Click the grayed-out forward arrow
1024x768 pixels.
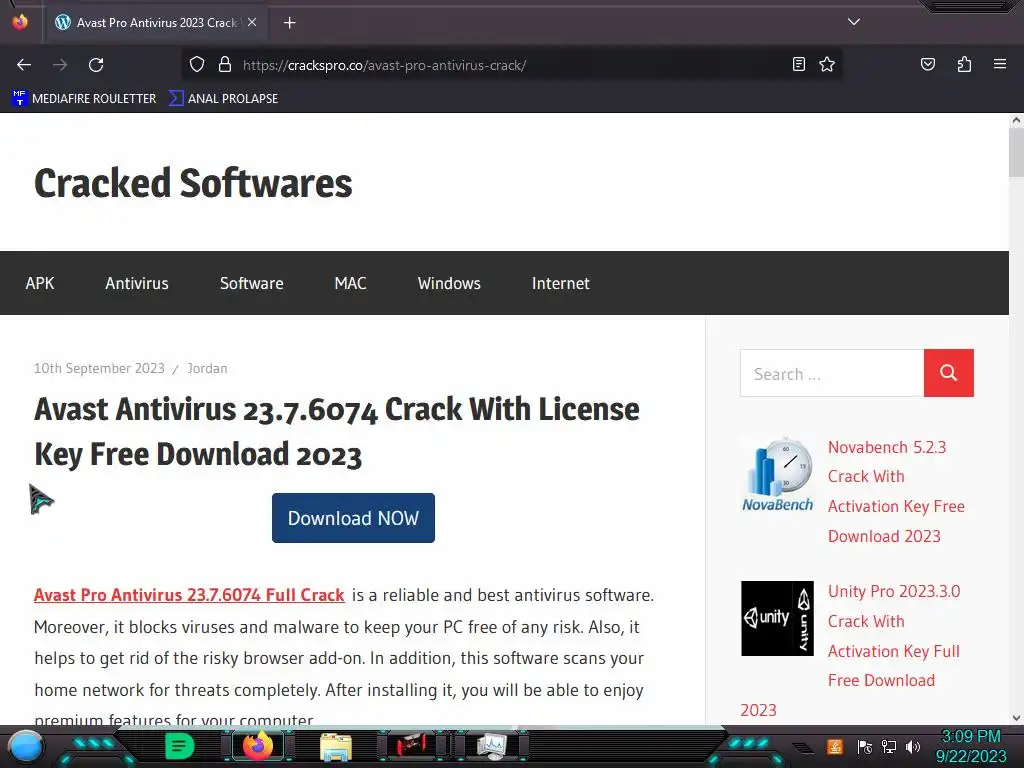click(60, 65)
